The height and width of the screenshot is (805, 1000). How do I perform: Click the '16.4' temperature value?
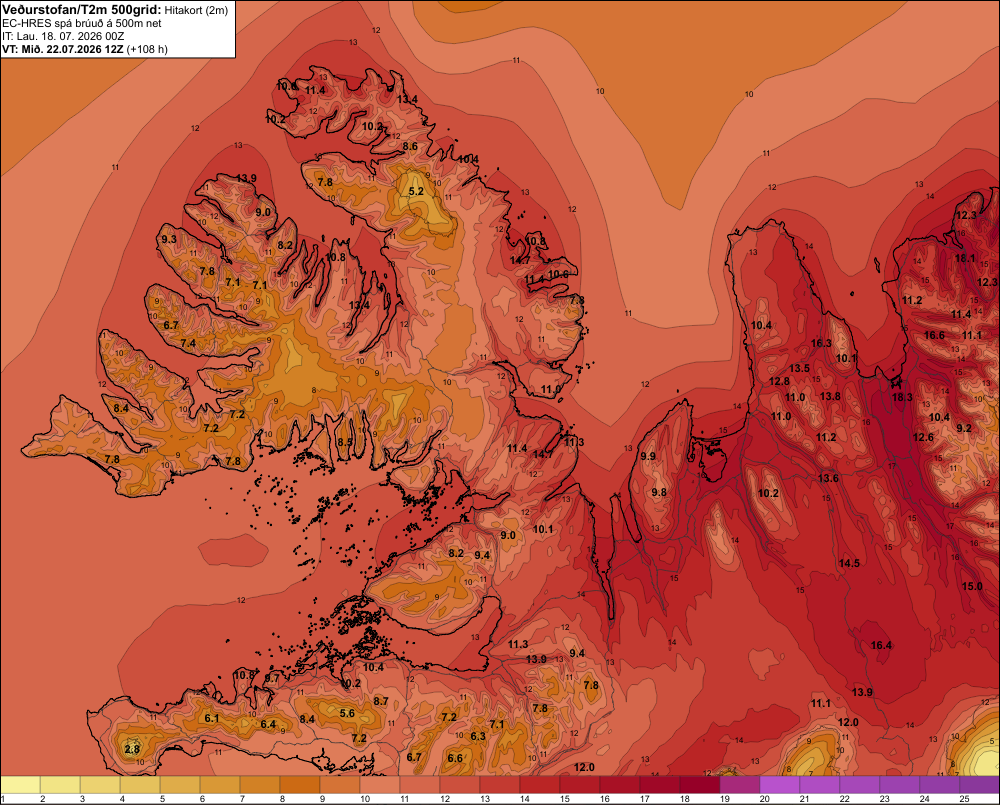click(881, 645)
